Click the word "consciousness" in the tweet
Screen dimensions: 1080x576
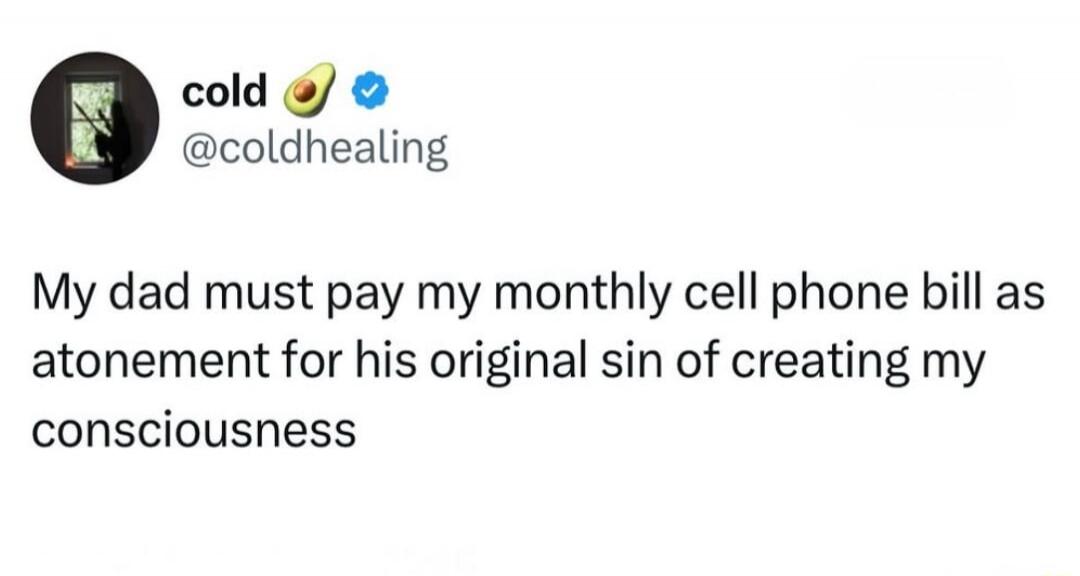coord(194,433)
